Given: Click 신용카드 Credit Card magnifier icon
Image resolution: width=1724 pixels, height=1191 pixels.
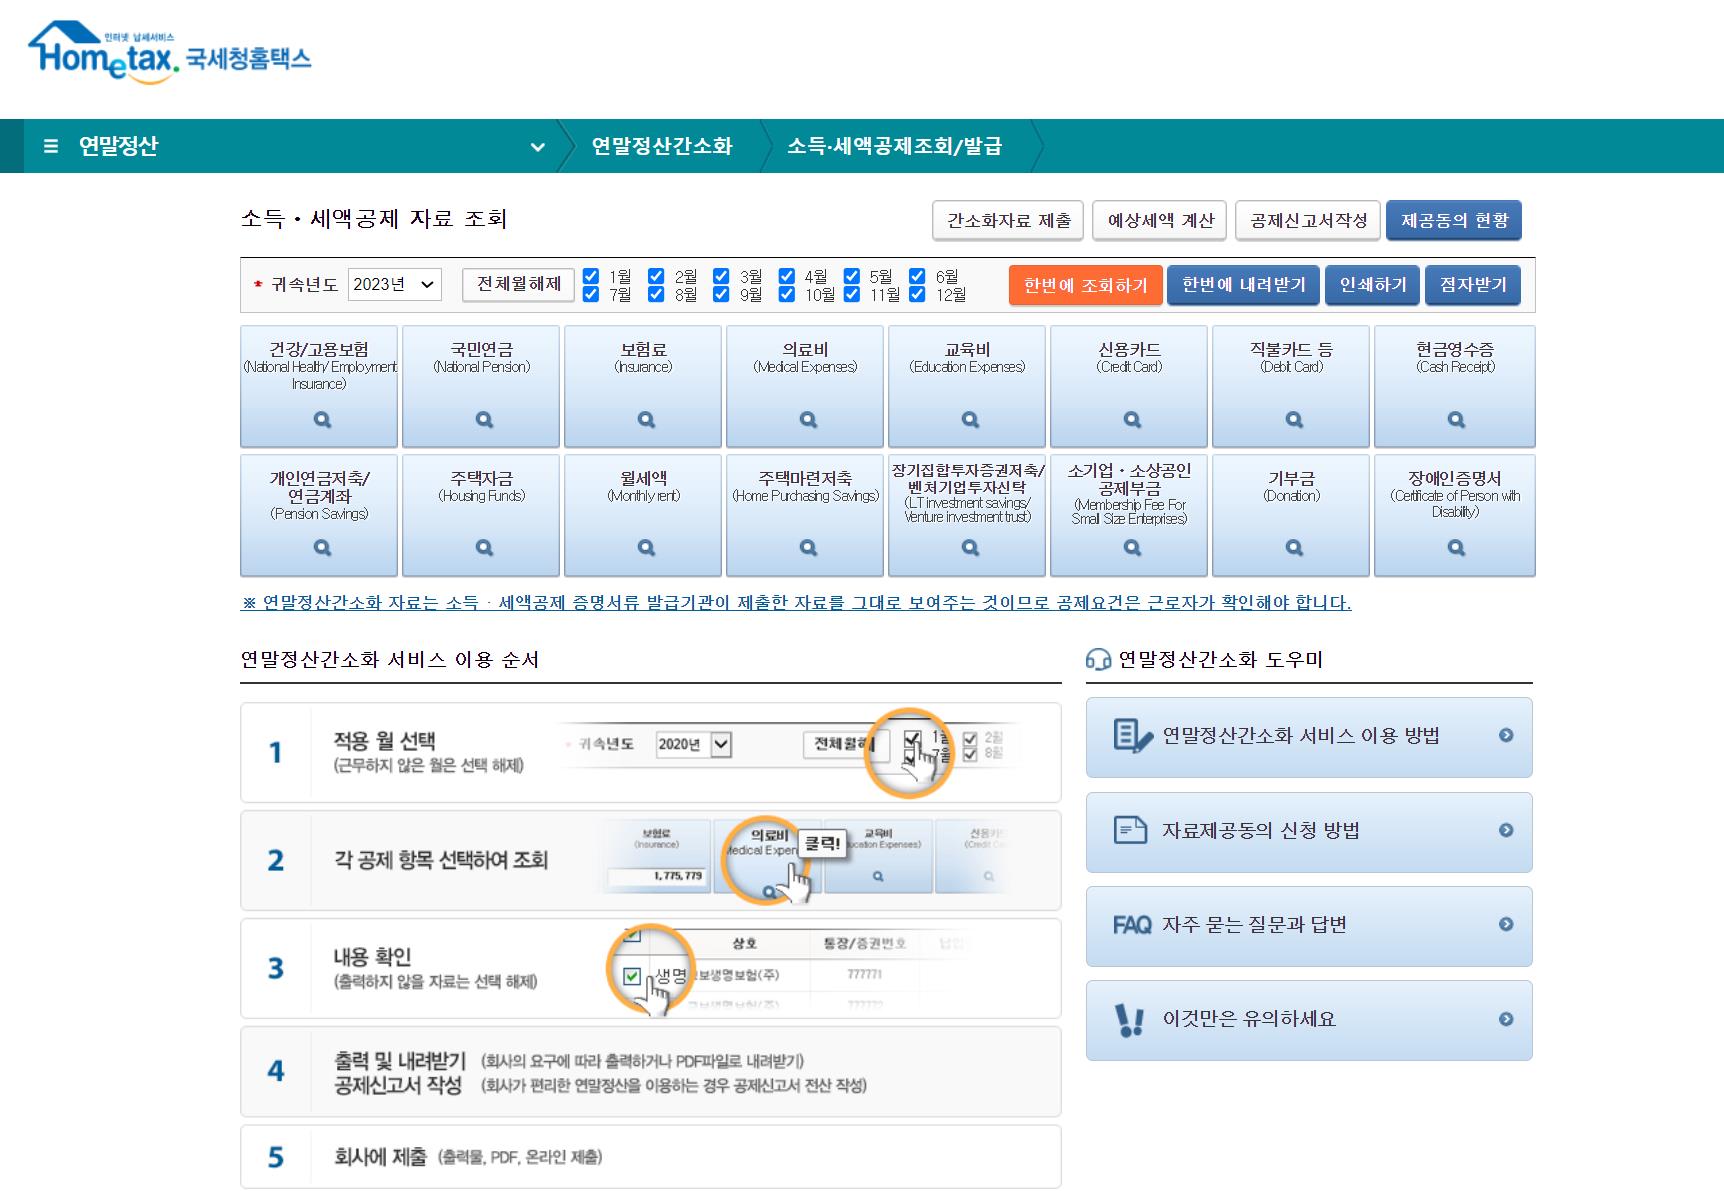Looking at the screenshot, I should pyautogui.click(x=1132, y=420).
